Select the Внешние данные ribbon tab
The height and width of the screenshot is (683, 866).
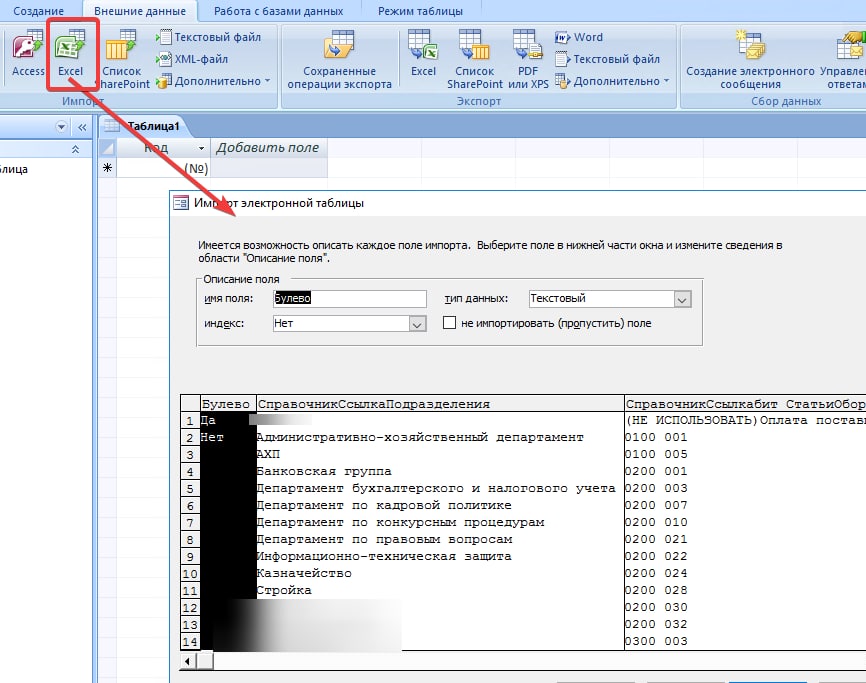(x=140, y=11)
